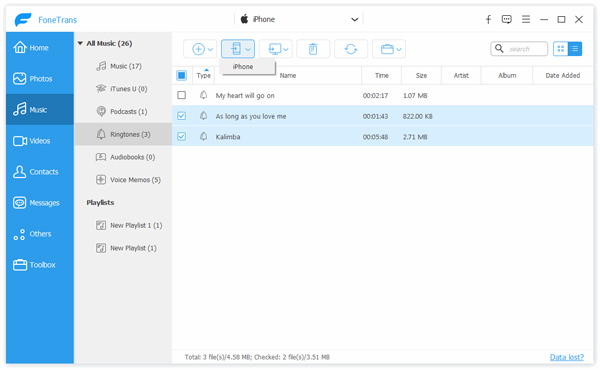Click bell icon for My heart will go on

pos(204,95)
